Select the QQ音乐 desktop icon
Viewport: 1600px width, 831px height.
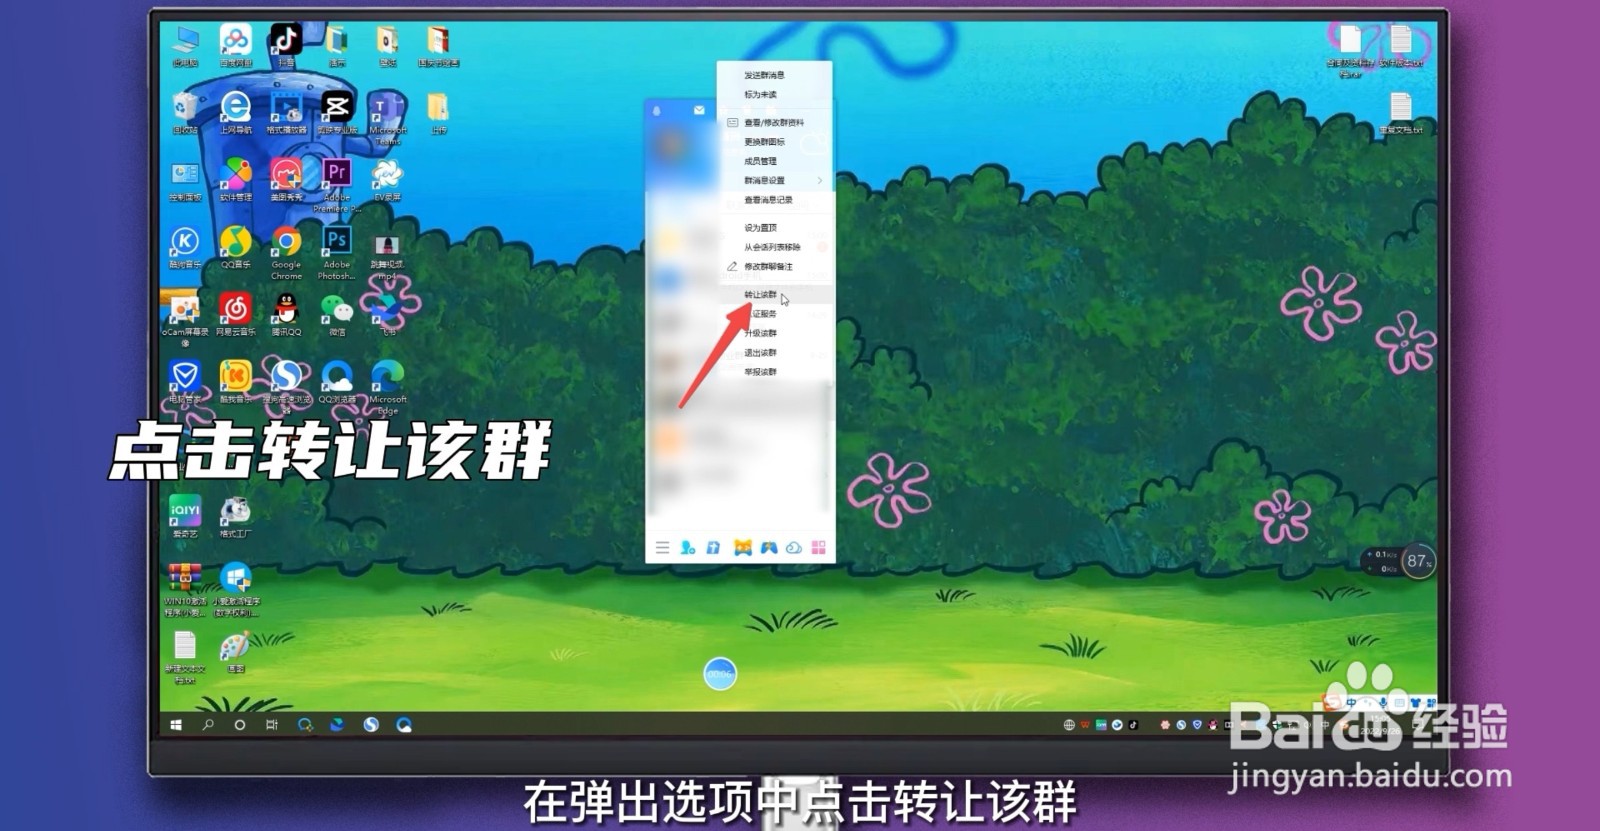pyautogui.click(x=236, y=247)
